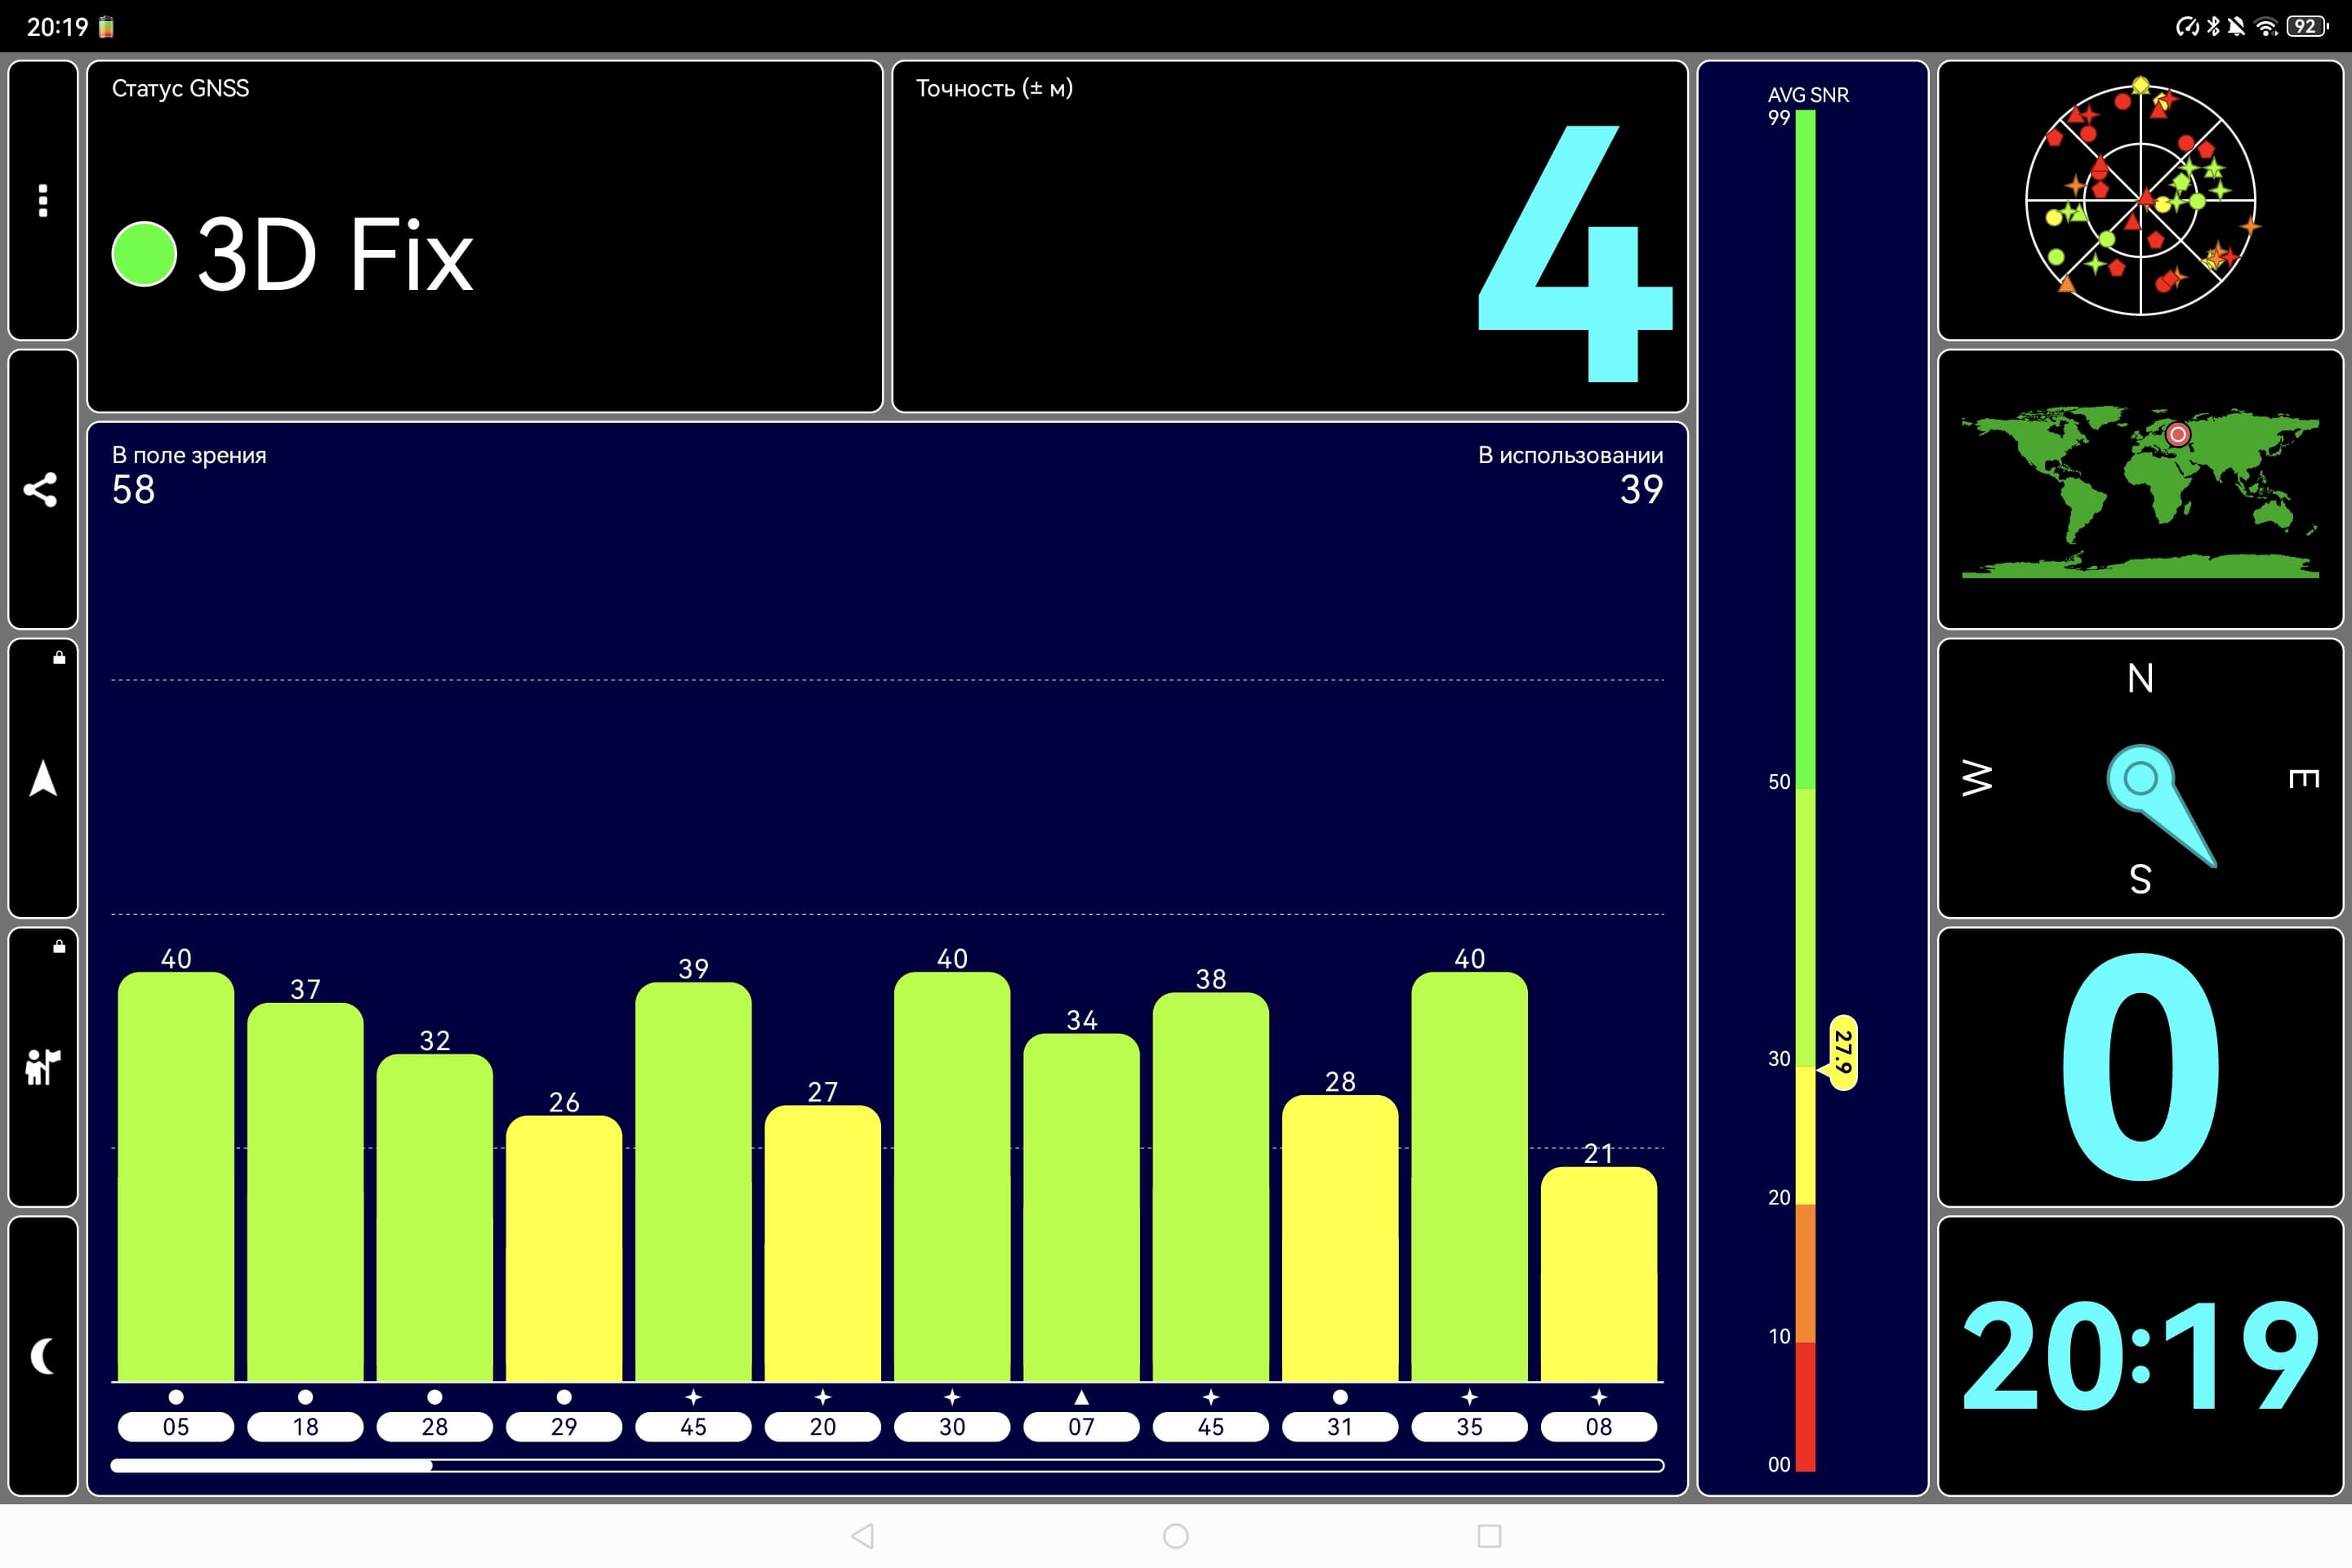
Task: Tap the Android back navigation button
Action: coord(862,1535)
